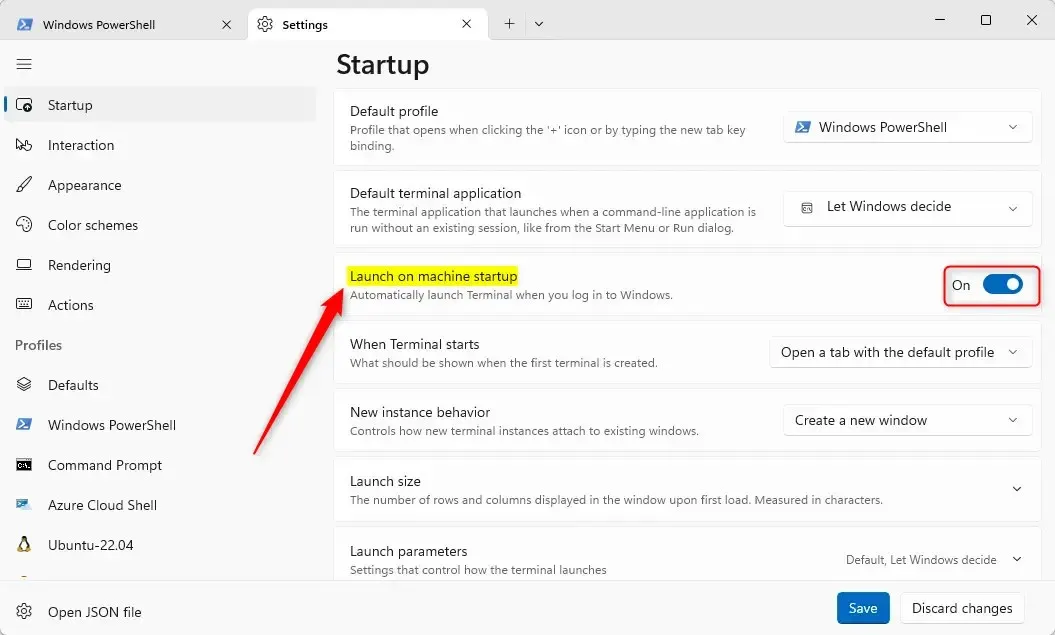Expand the Launch parameters section
This screenshot has width=1055, height=635.
tap(1017, 560)
